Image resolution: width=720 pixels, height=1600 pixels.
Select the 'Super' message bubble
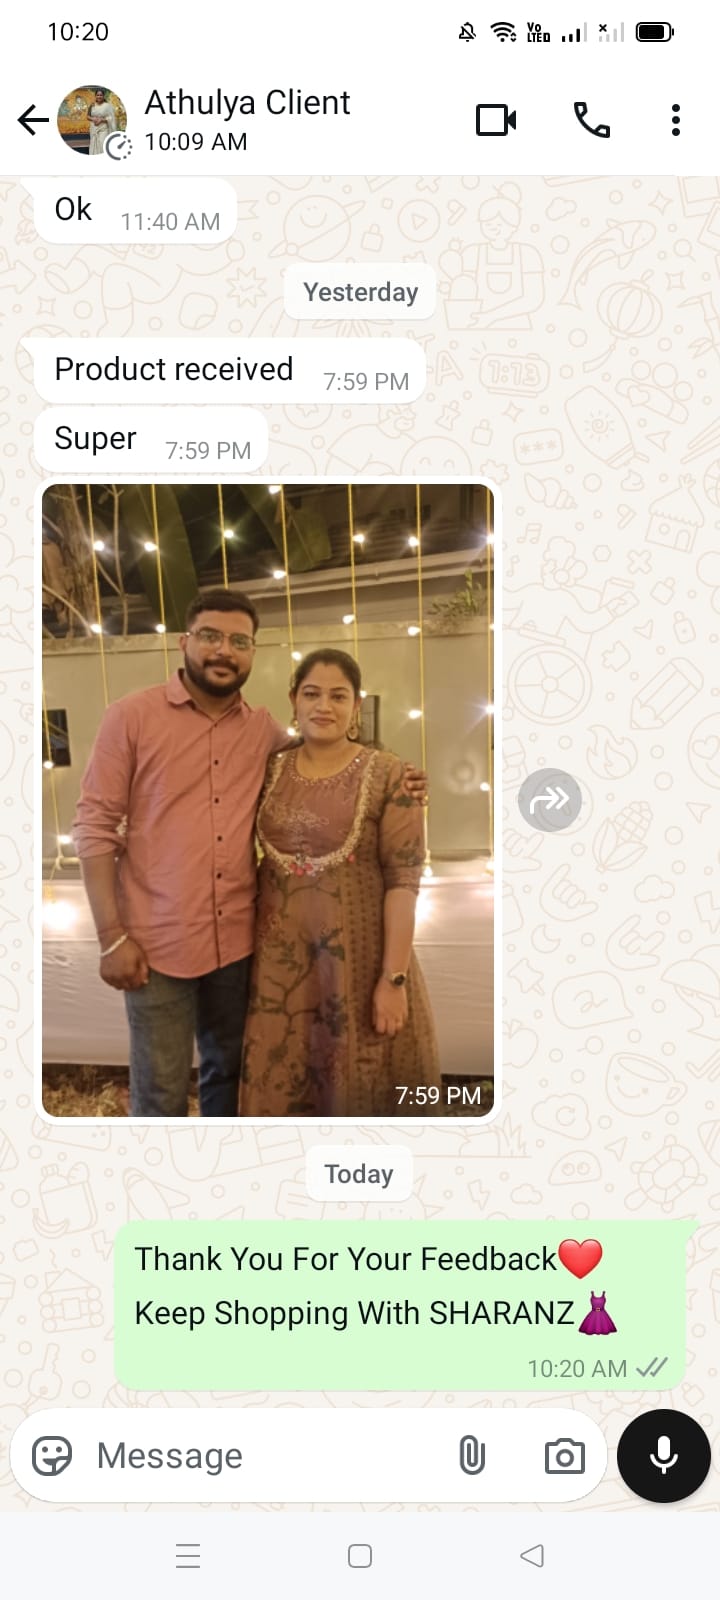click(152, 440)
